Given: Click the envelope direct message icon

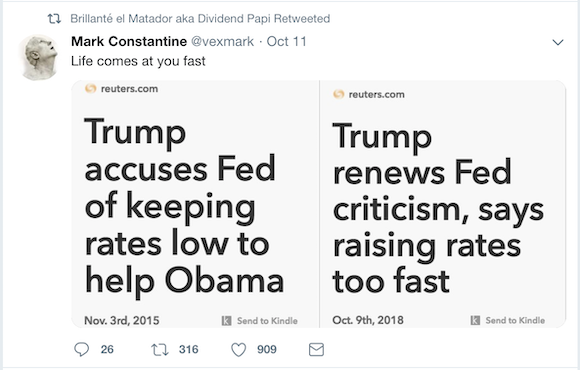Looking at the screenshot, I should click(x=316, y=349).
